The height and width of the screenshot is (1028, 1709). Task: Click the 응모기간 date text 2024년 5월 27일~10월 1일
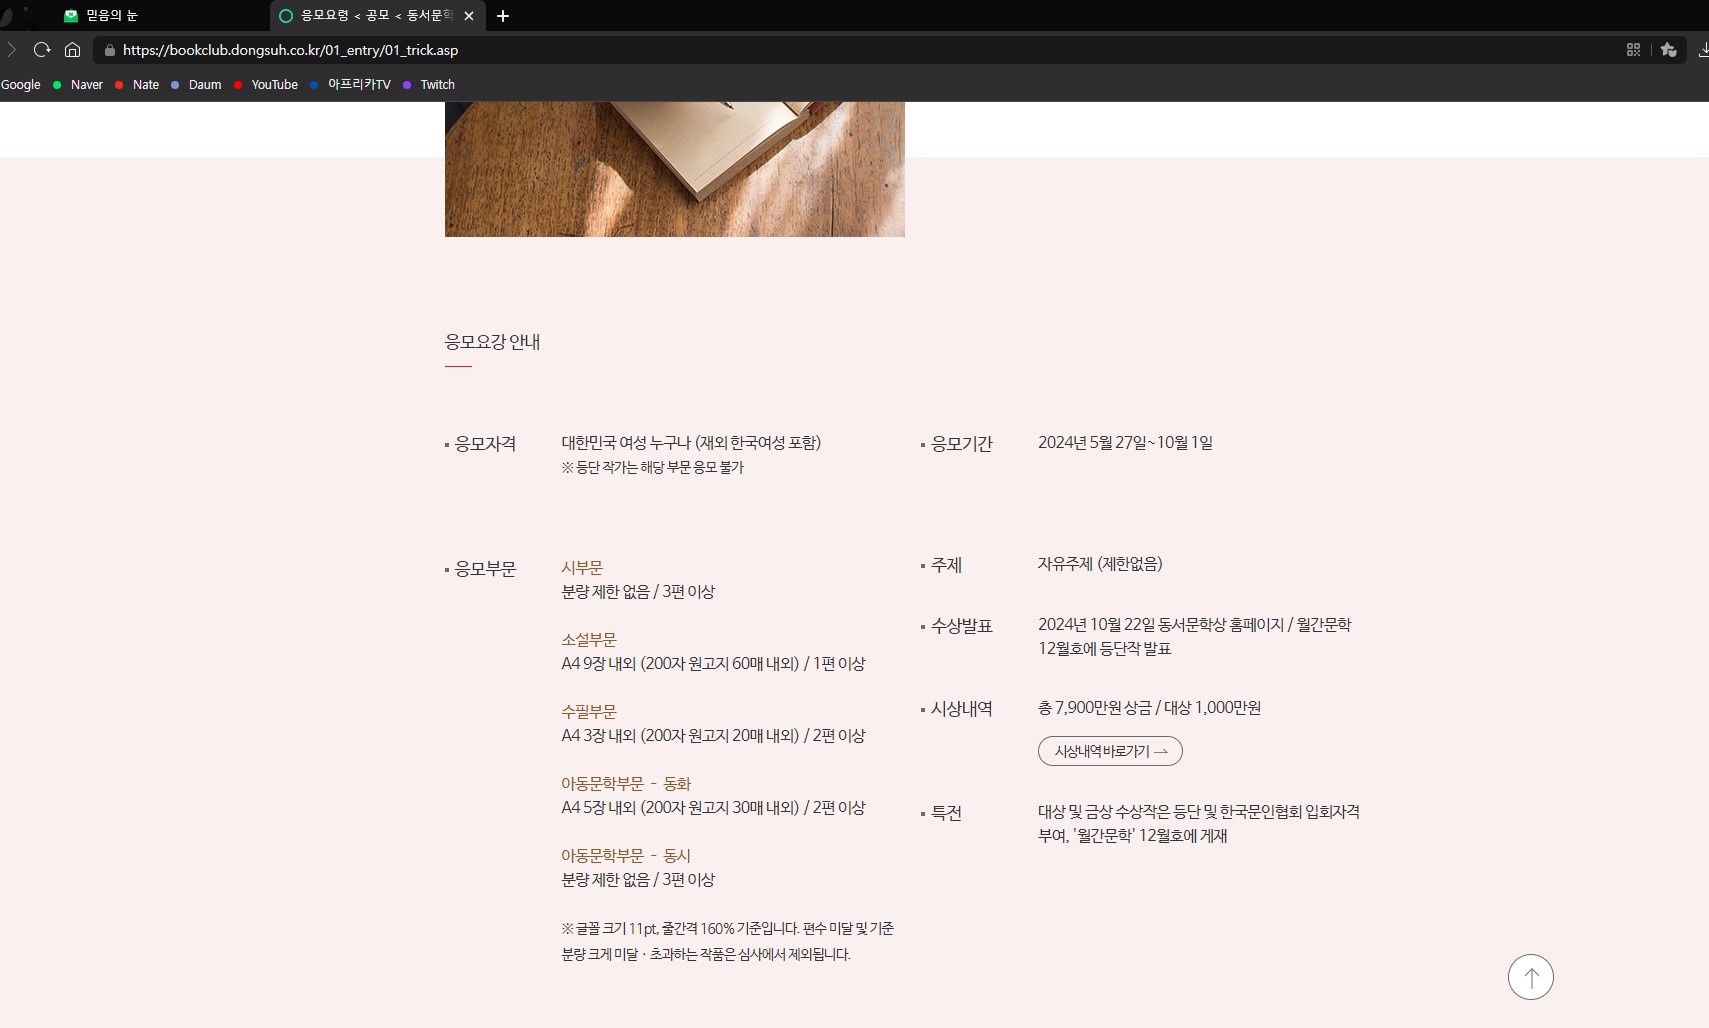[1125, 443]
